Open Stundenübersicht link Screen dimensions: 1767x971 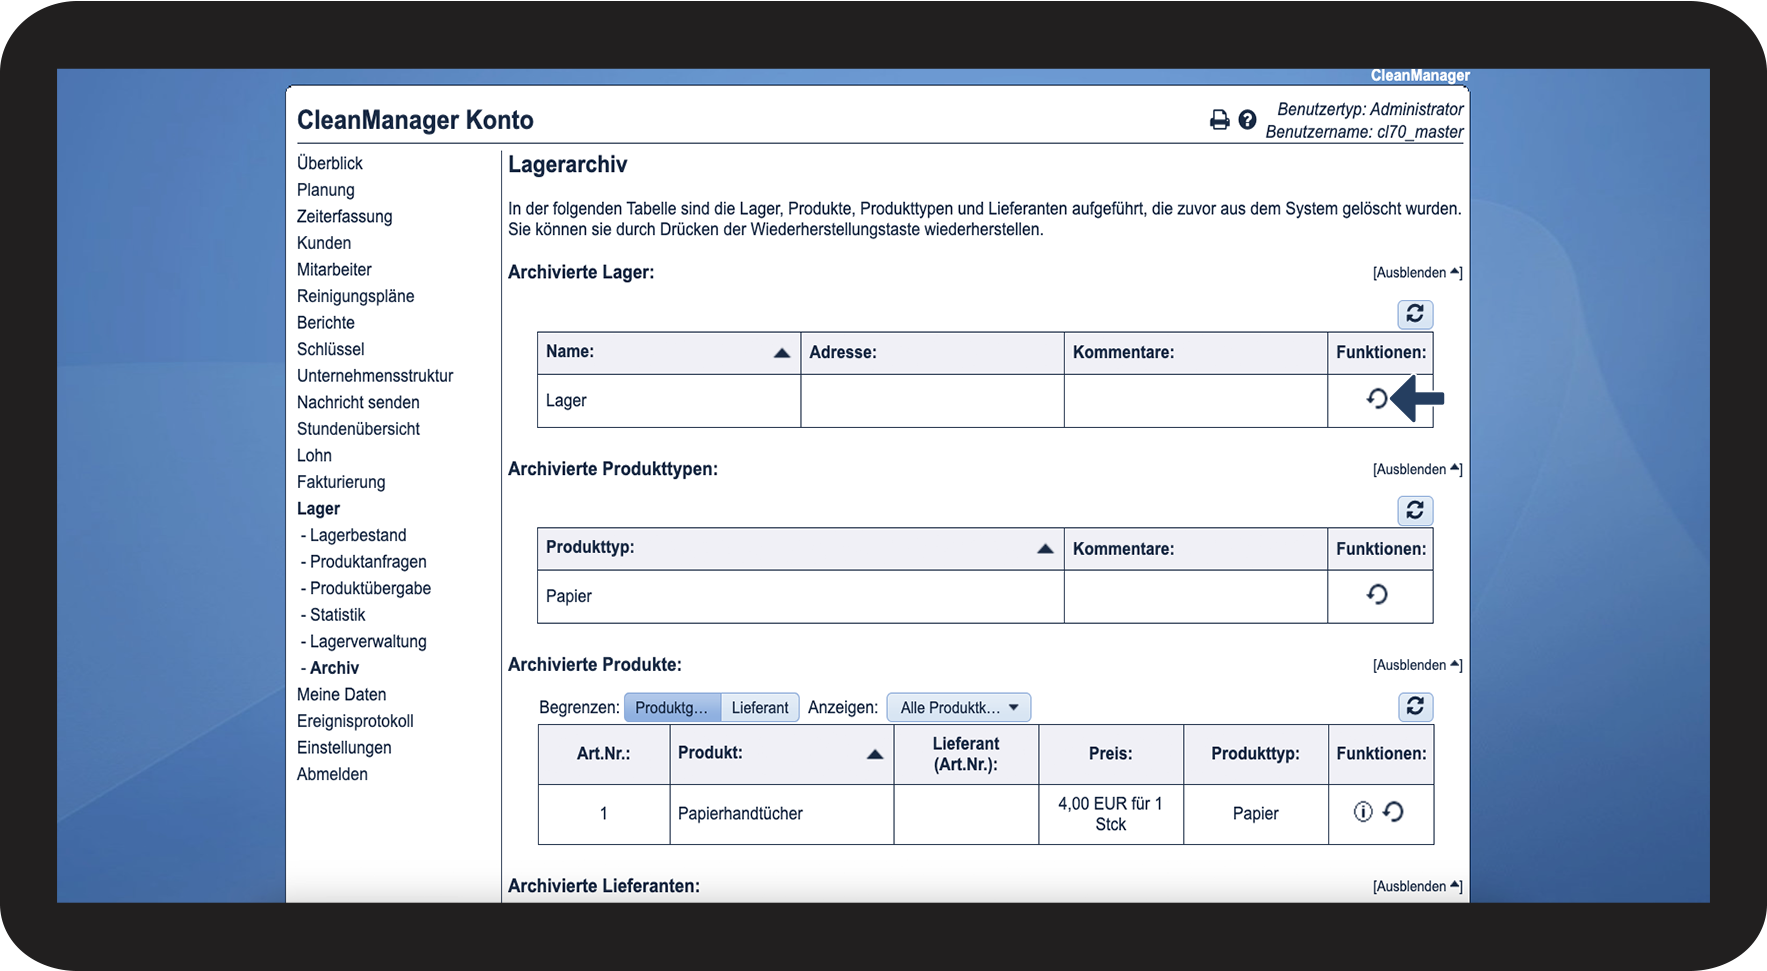point(359,429)
